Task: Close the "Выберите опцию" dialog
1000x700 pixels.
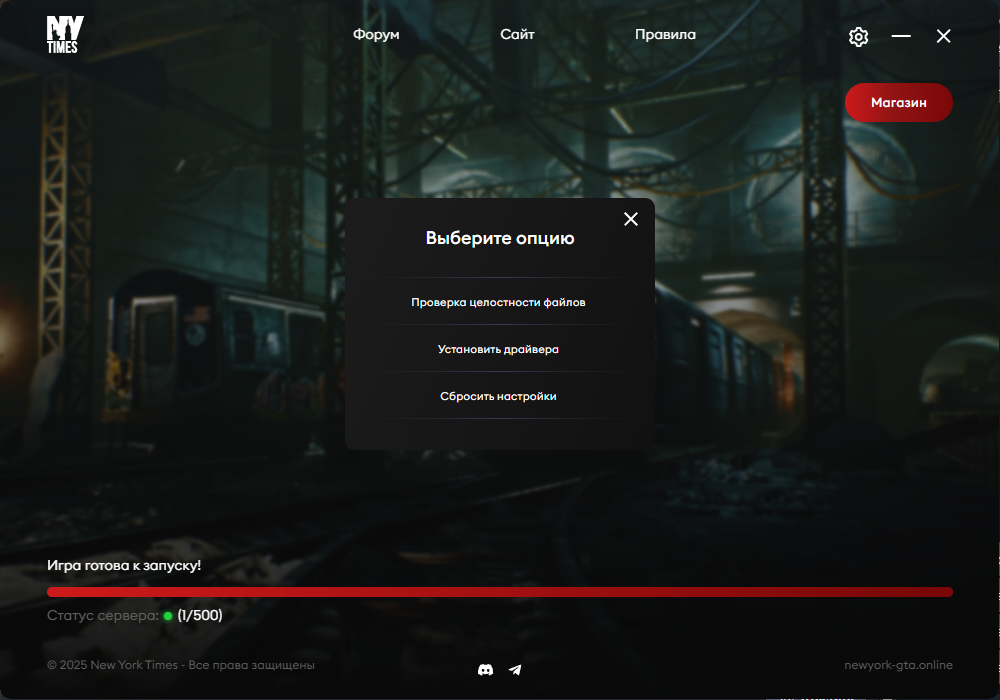Action: tap(631, 219)
